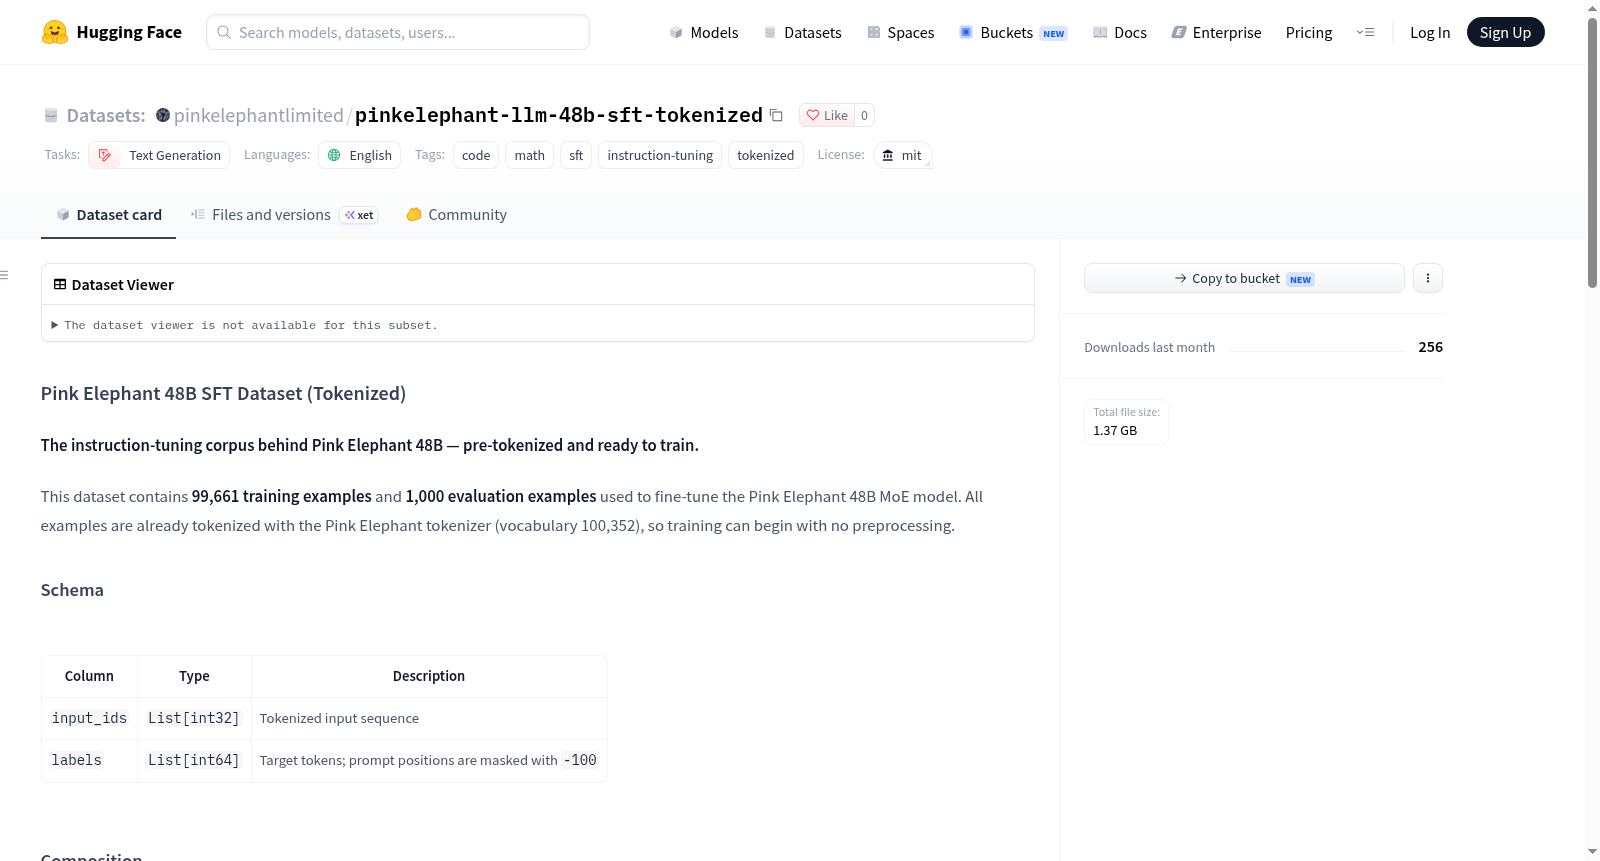The image size is (1600, 861).
Task: Click the downloads count 256
Action: (1431, 347)
